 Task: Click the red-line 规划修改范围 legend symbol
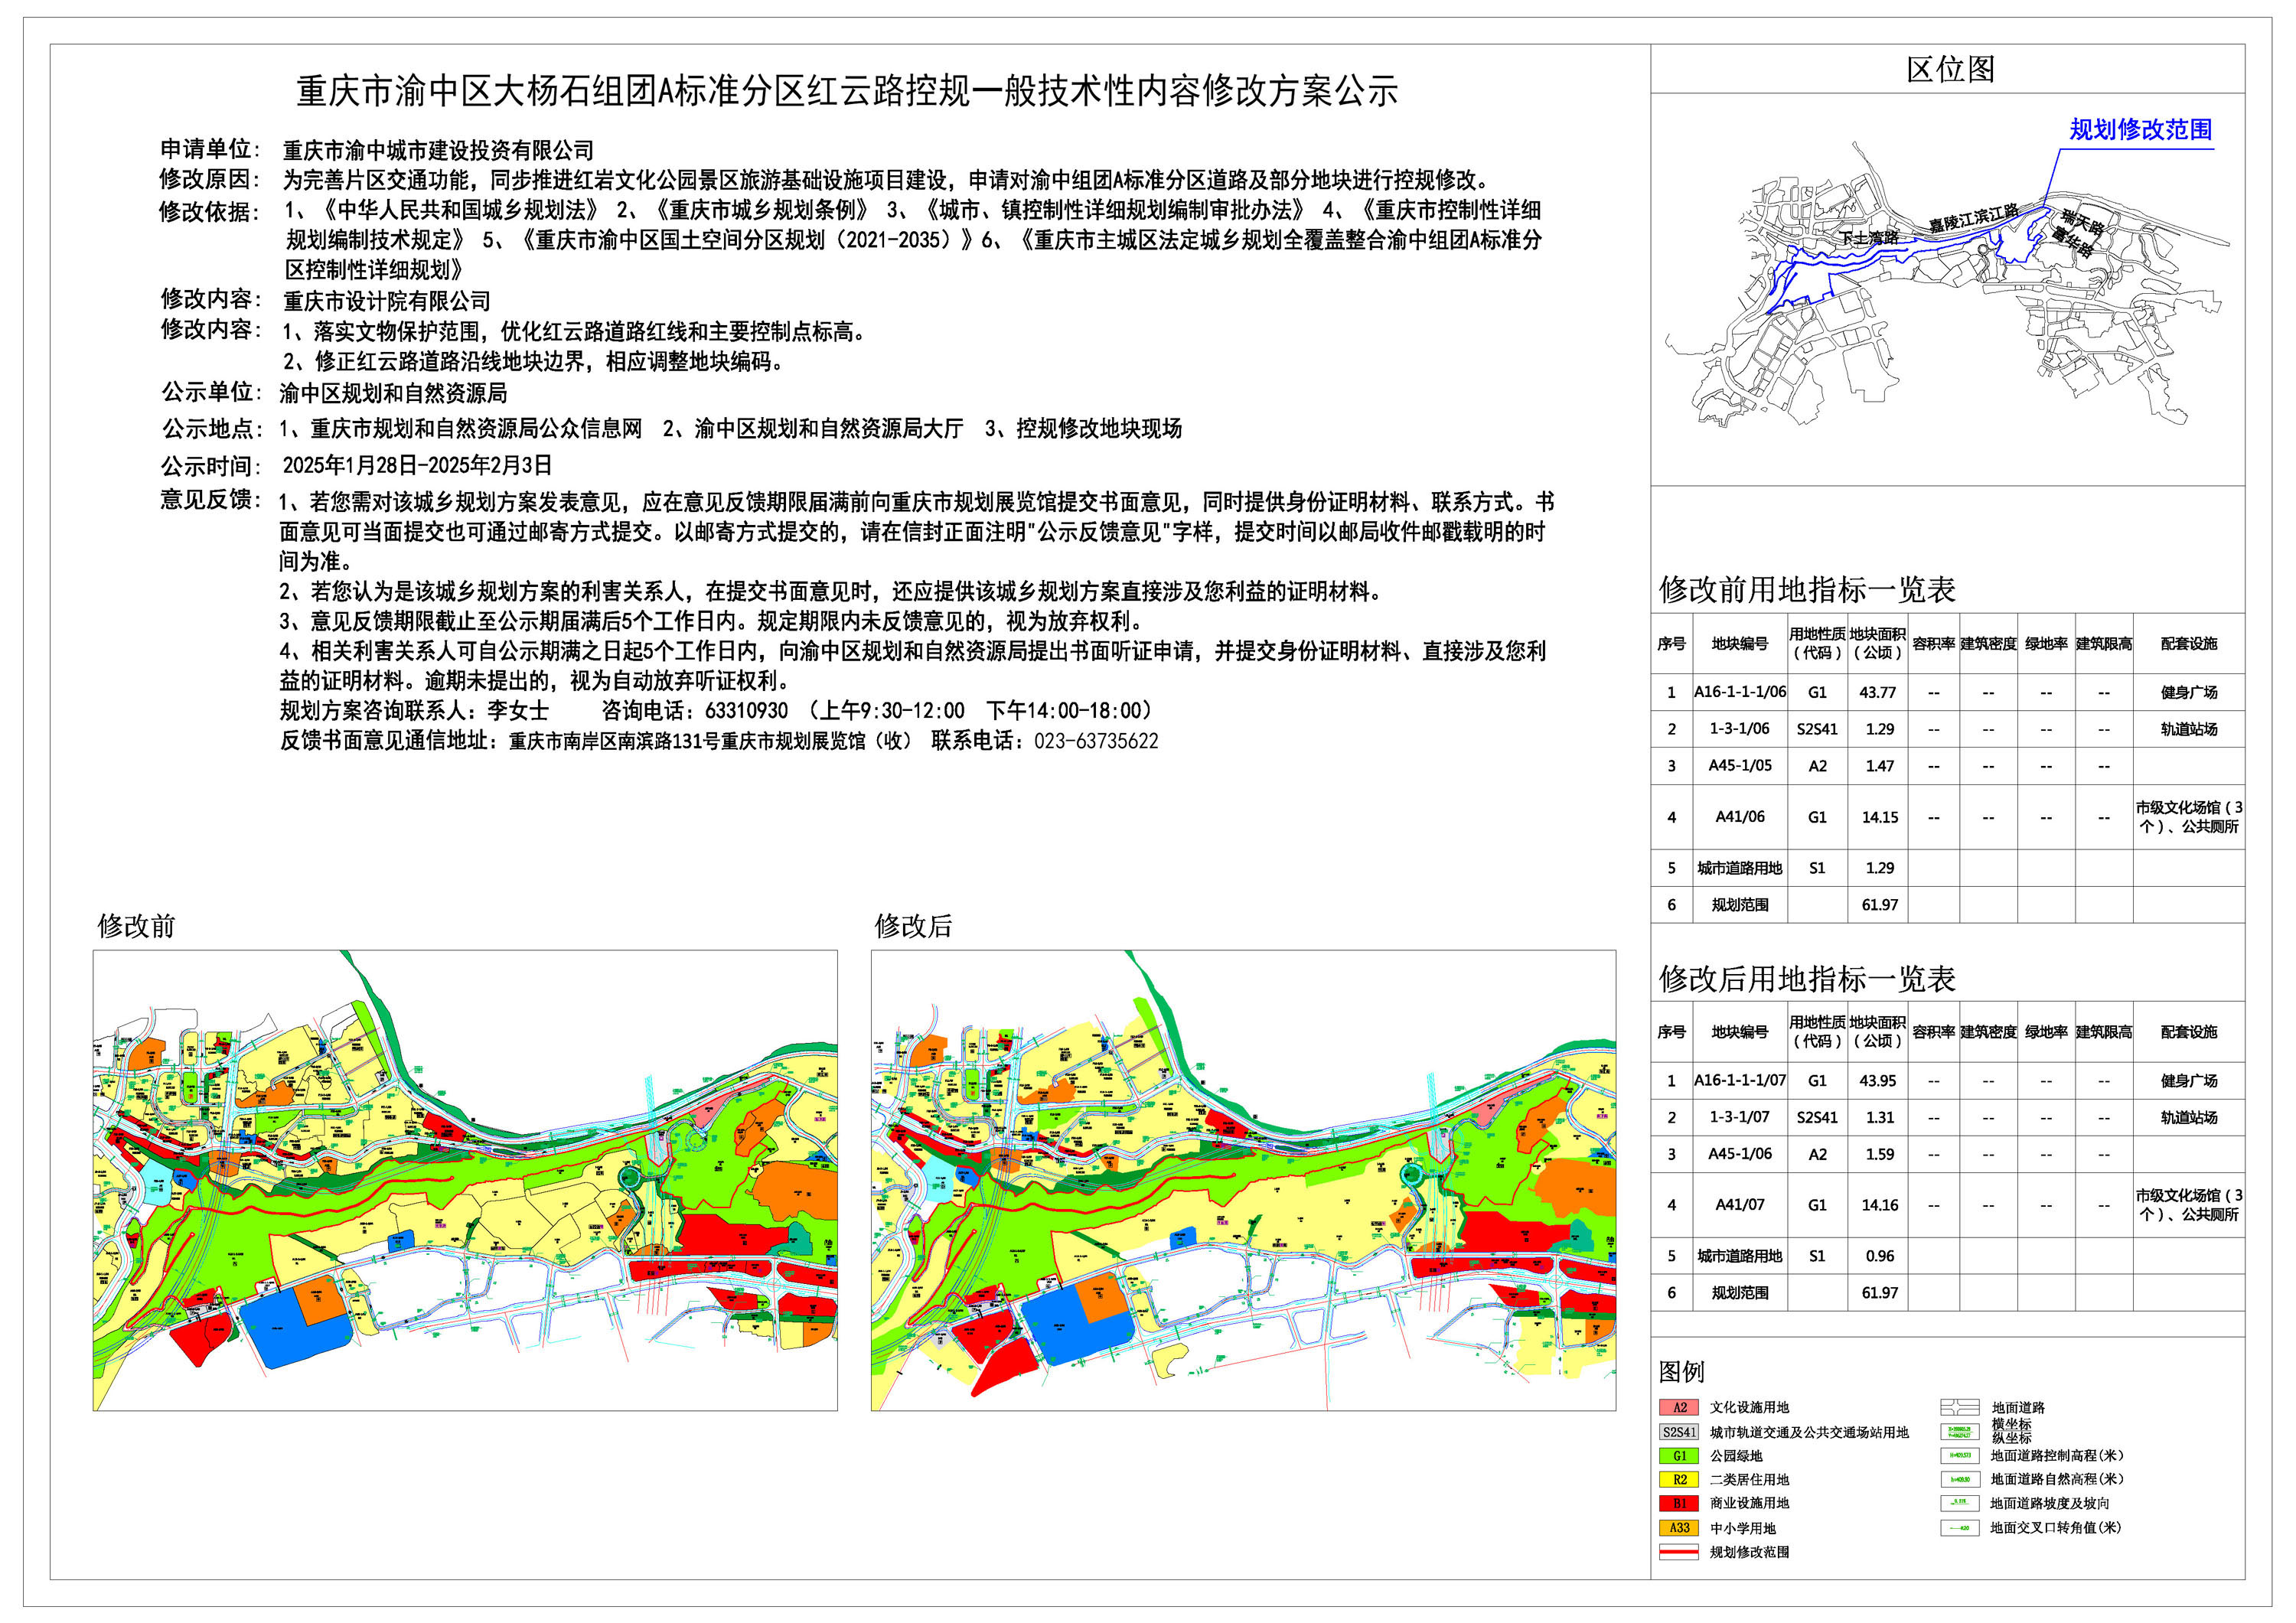[x=1679, y=1552]
